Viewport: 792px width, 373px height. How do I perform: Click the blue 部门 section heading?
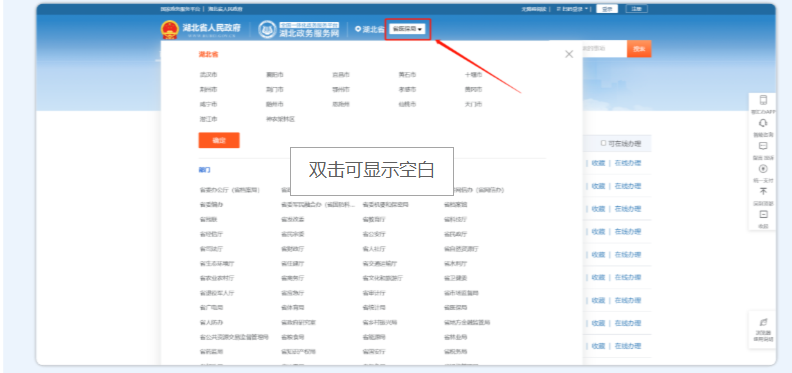(x=205, y=170)
